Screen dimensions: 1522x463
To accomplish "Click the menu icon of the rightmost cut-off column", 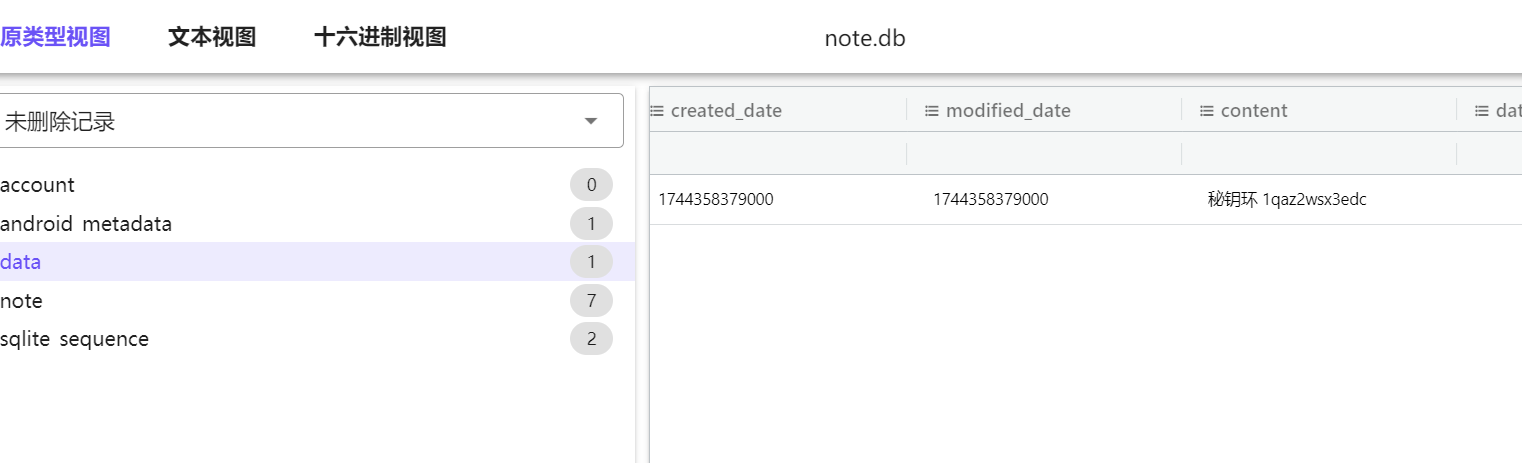I will point(1482,110).
